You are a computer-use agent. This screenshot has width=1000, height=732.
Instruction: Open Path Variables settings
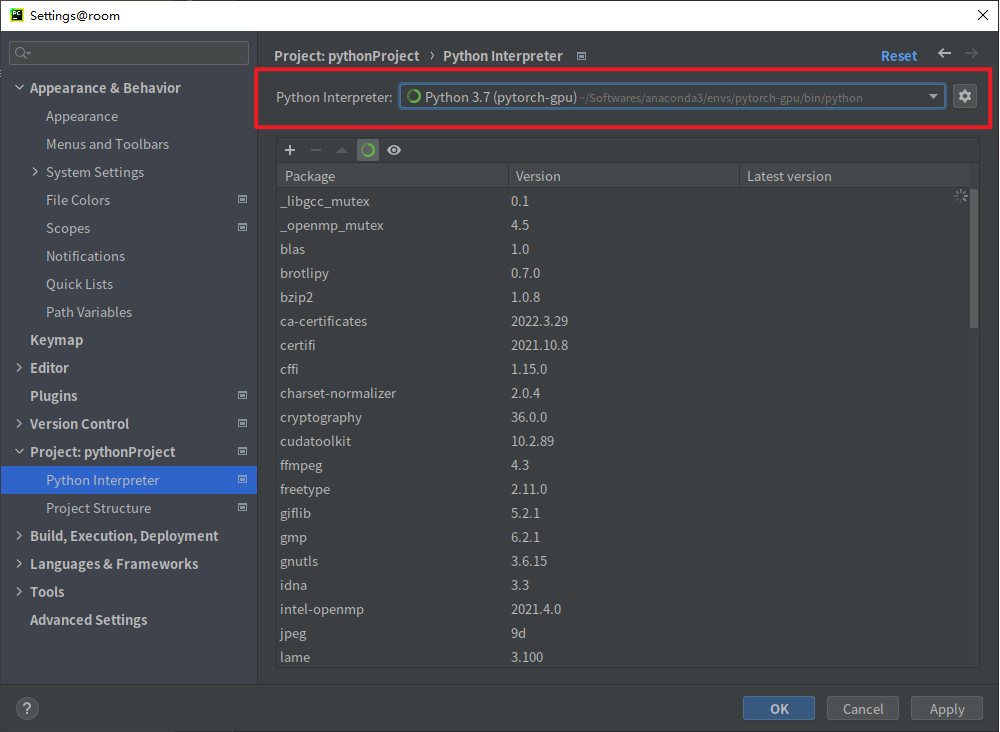pos(89,312)
